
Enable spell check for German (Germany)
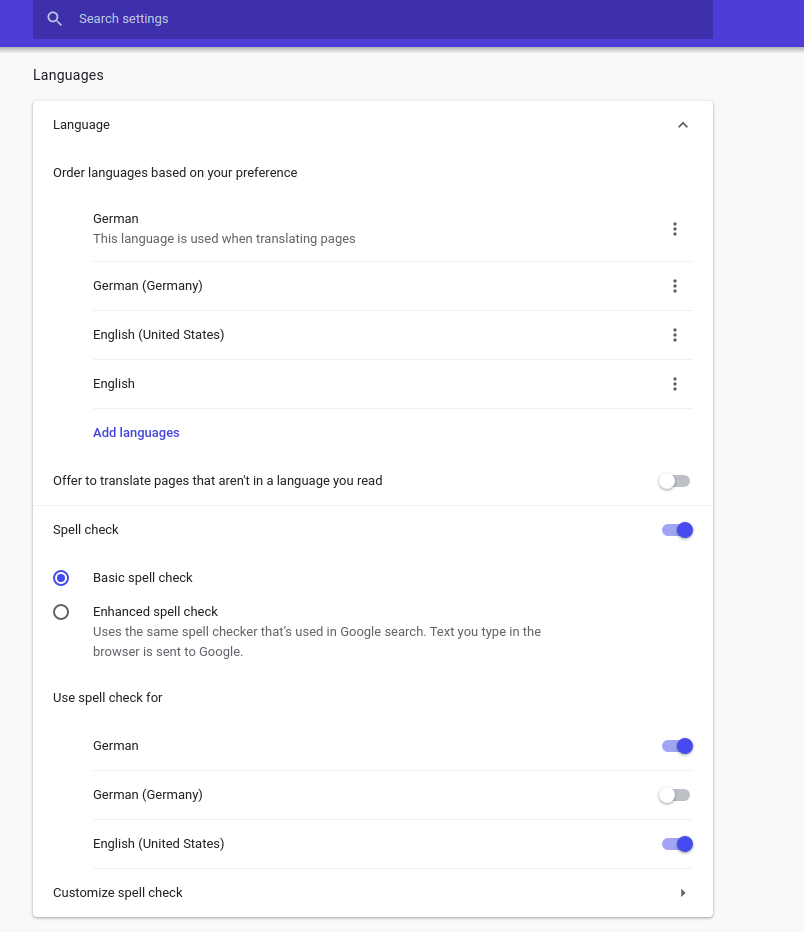pos(675,795)
